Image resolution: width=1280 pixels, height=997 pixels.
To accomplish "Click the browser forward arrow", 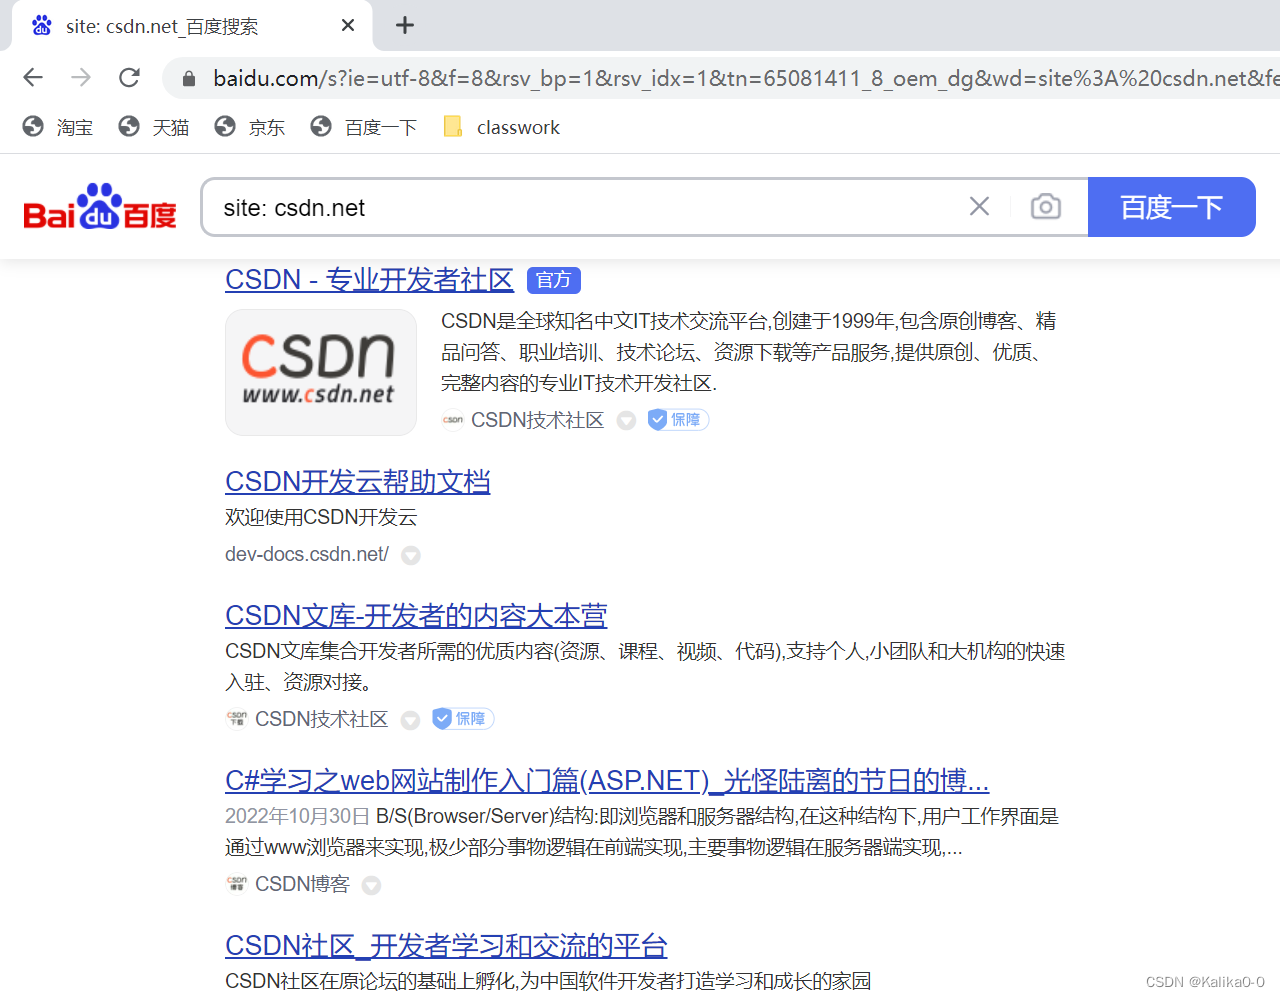I will pos(81,77).
